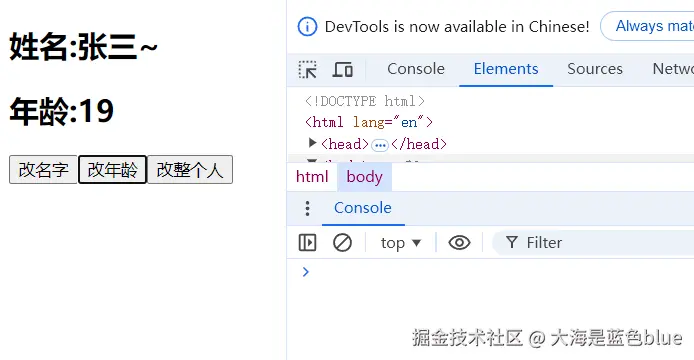The height and width of the screenshot is (360, 694).
Task: Focus the console Filter field
Action: click(593, 243)
